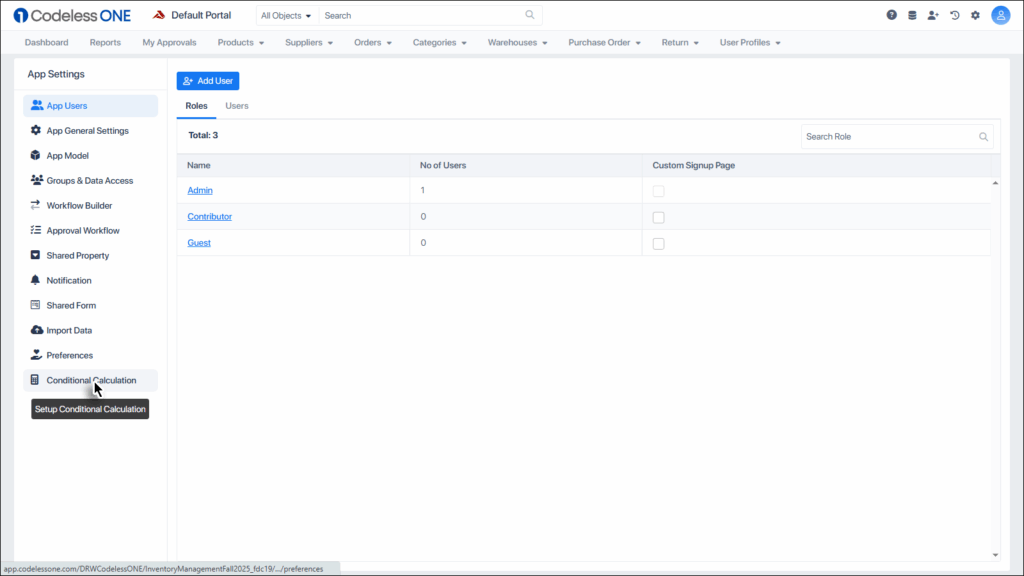Check Custom Signup Page for Guest role

pos(658,242)
